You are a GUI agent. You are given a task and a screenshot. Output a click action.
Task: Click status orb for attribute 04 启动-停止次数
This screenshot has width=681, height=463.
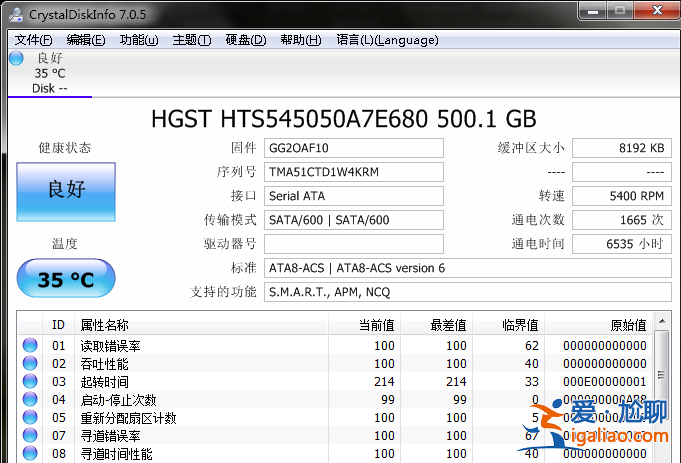30,399
